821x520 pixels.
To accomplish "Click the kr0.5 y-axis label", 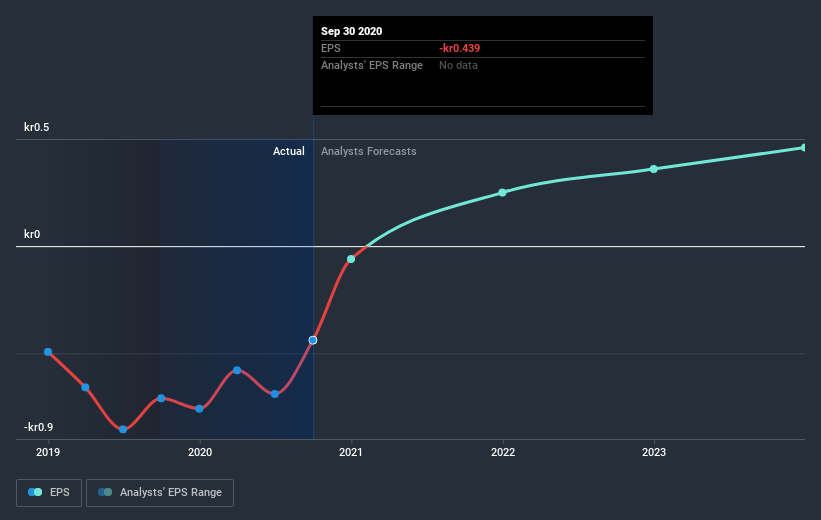I will tap(37, 127).
